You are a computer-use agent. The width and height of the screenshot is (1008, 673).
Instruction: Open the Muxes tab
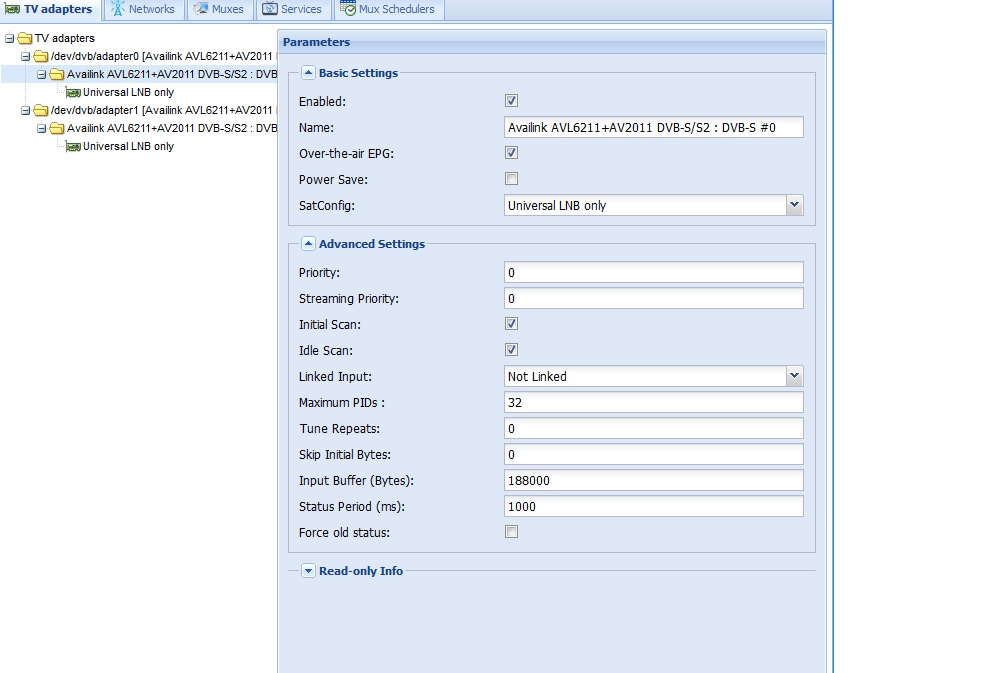point(219,9)
